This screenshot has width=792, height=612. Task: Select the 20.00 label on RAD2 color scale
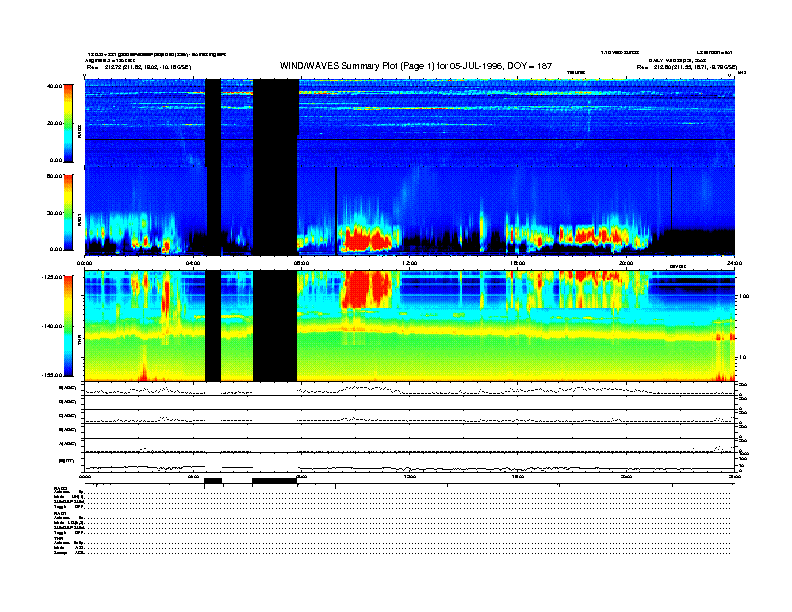pyautogui.click(x=55, y=123)
